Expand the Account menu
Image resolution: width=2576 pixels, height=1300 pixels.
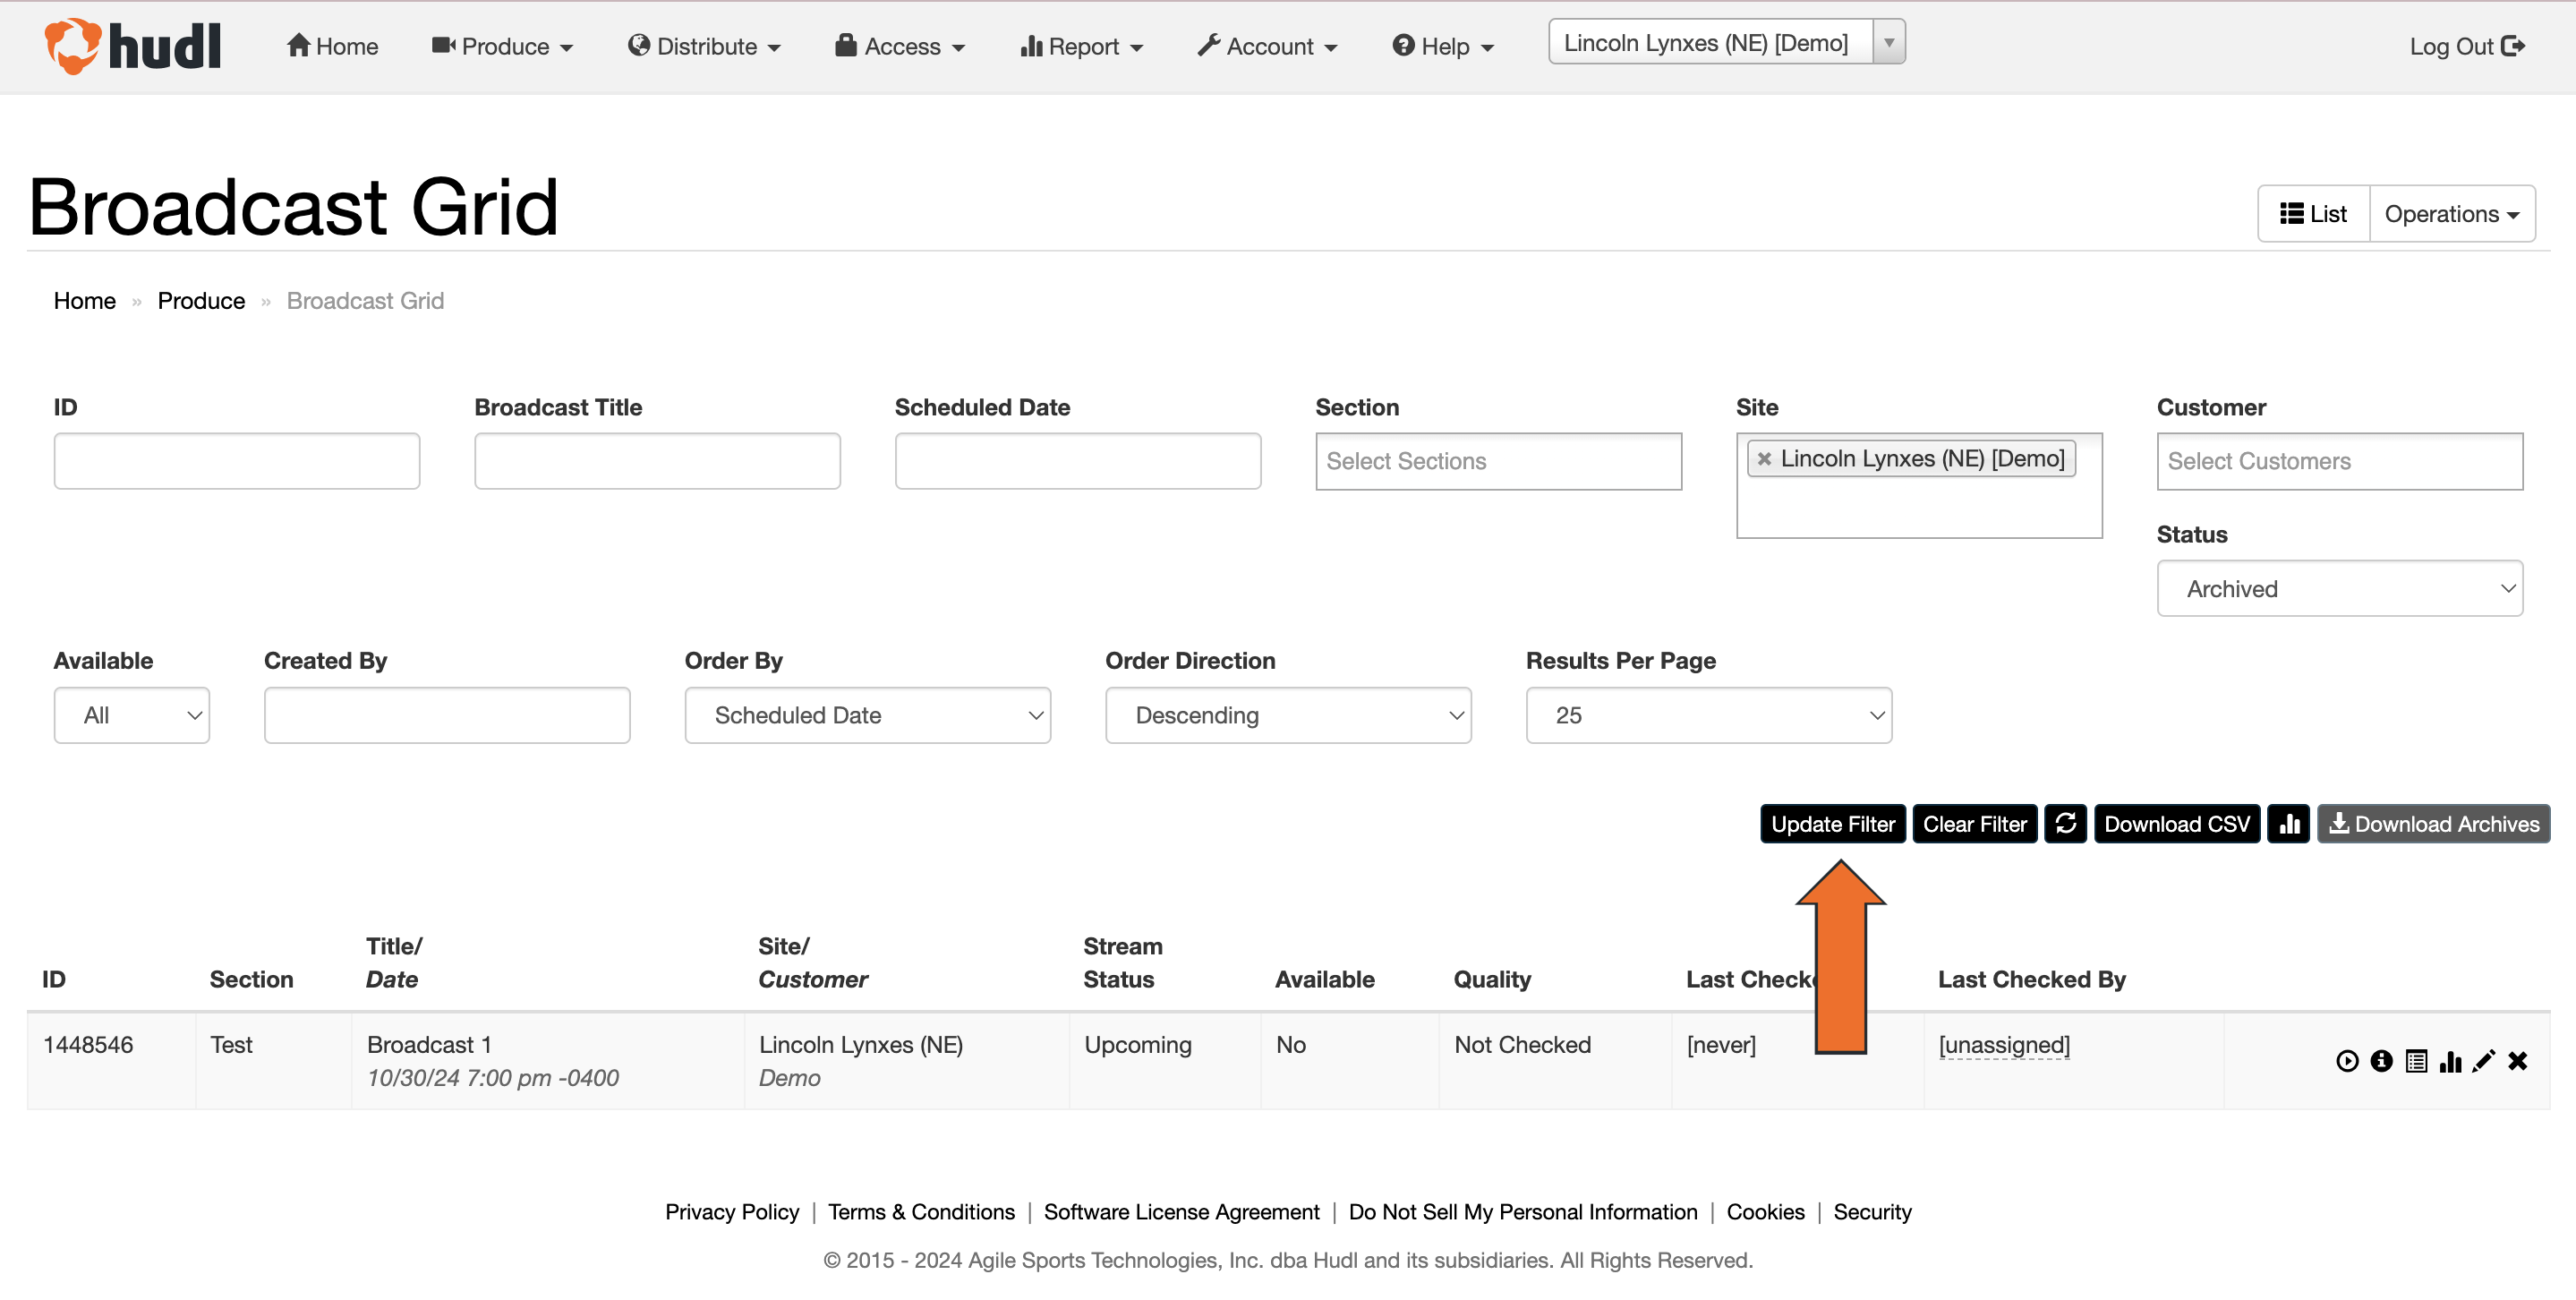(1267, 46)
